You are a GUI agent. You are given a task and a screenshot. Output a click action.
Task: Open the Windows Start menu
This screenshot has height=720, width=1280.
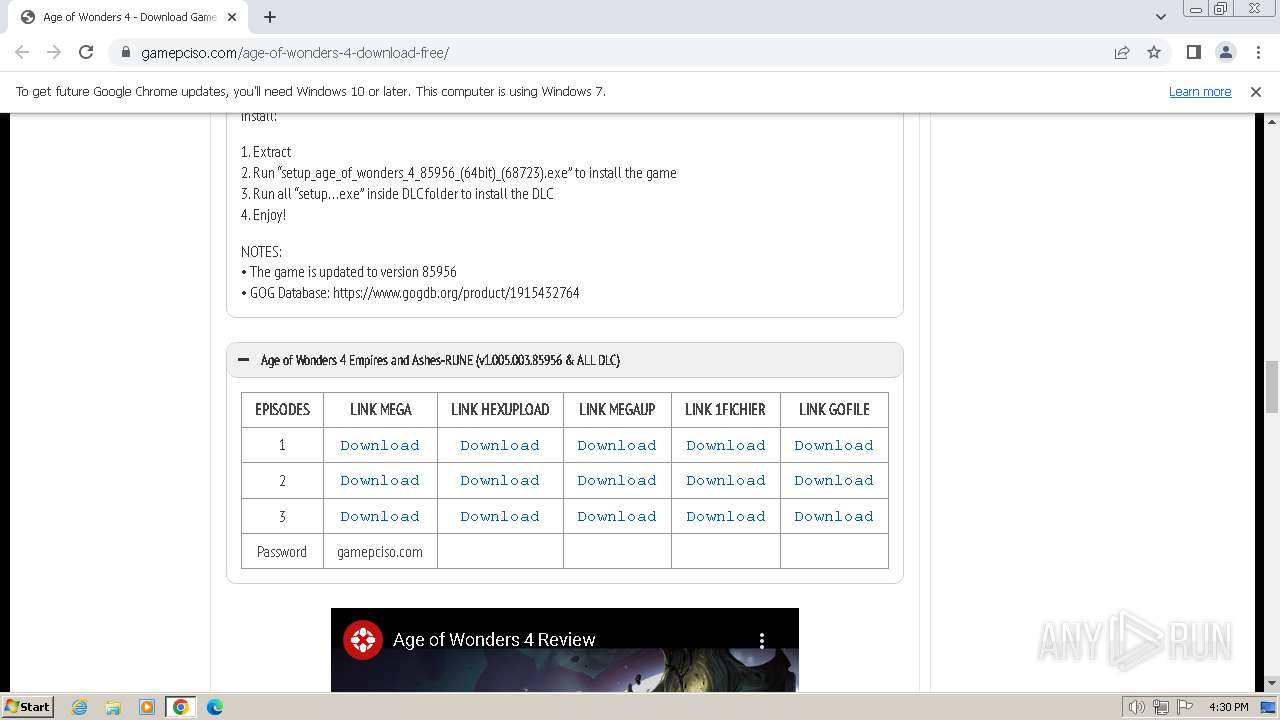coord(28,706)
